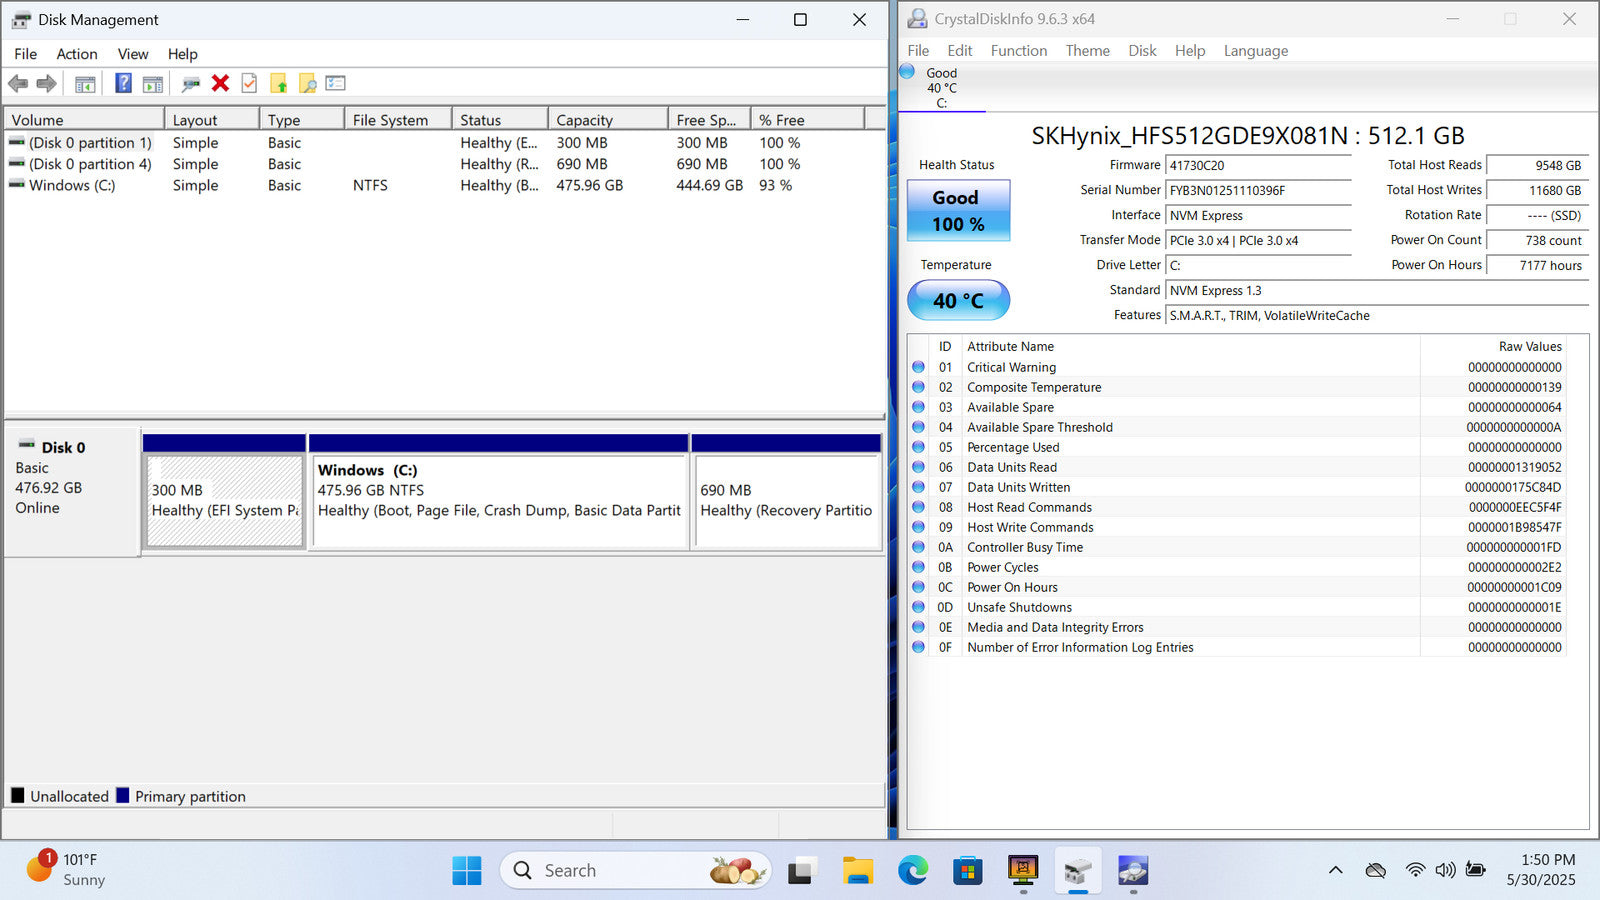
Task: Toggle the Show/Hide Console Tree toolbar icon
Action: click(85, 84)
